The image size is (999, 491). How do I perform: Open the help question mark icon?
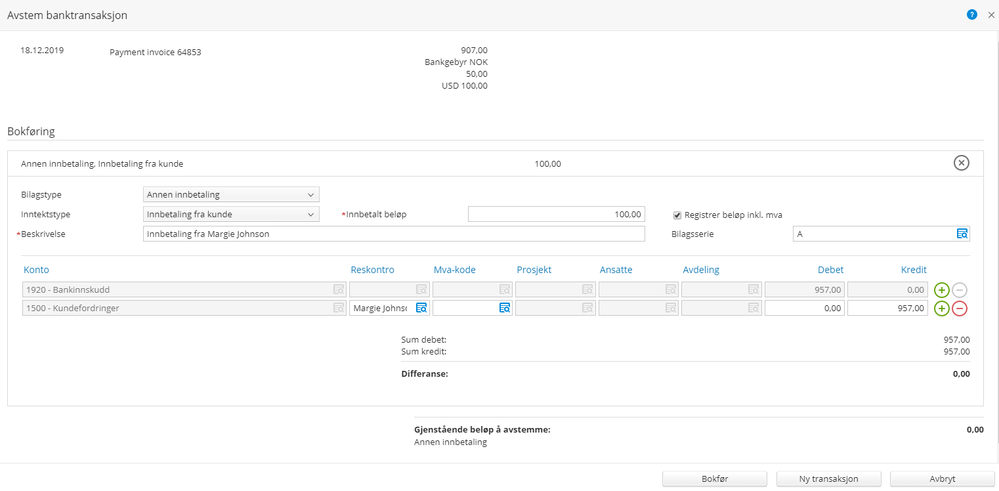click(971, 15)
